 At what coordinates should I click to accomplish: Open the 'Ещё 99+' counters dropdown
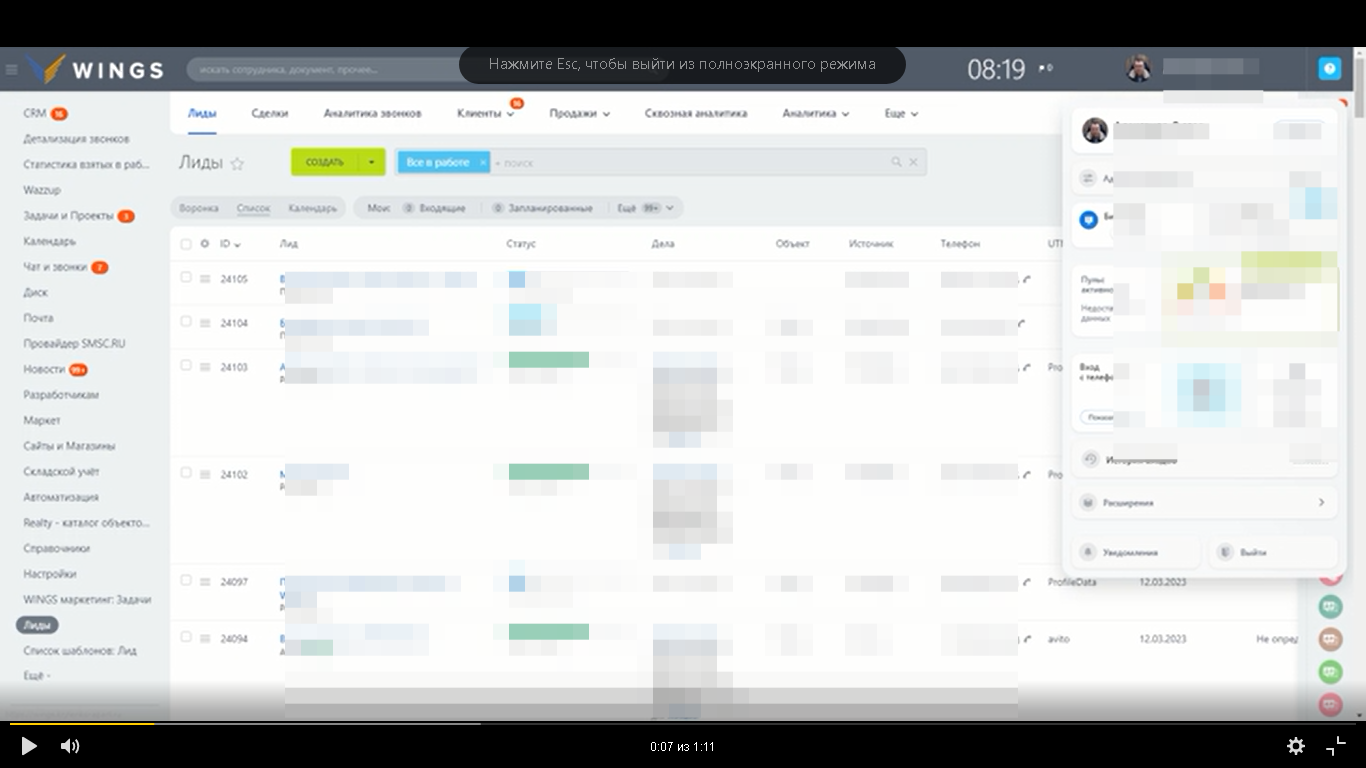coord(645,208)
